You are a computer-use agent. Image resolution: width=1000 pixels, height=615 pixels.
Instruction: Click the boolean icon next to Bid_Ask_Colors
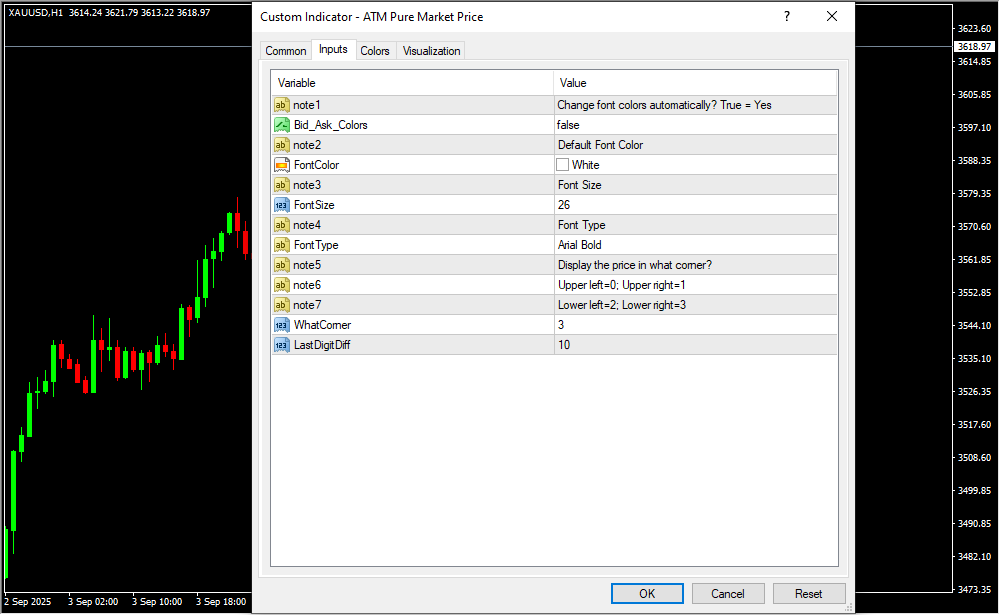(x=281, y=125)
